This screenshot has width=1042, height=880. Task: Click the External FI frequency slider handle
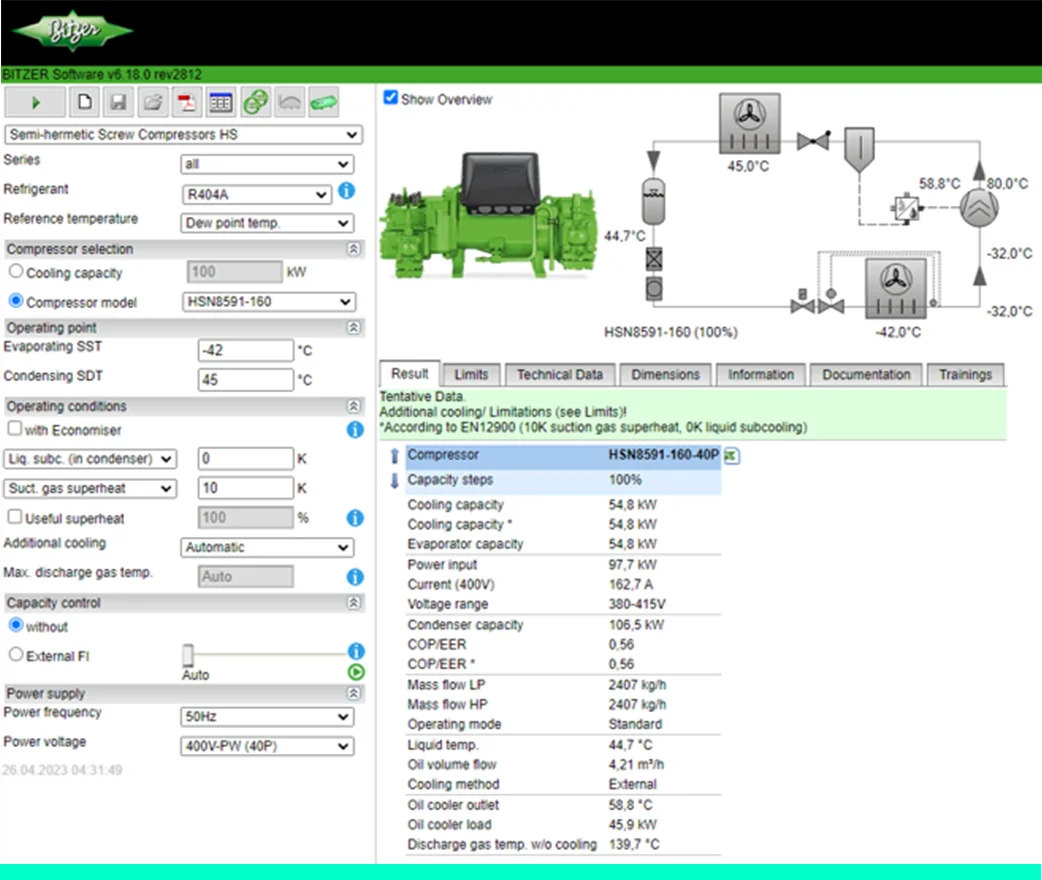pyautogui.click(x=187, y=655)
